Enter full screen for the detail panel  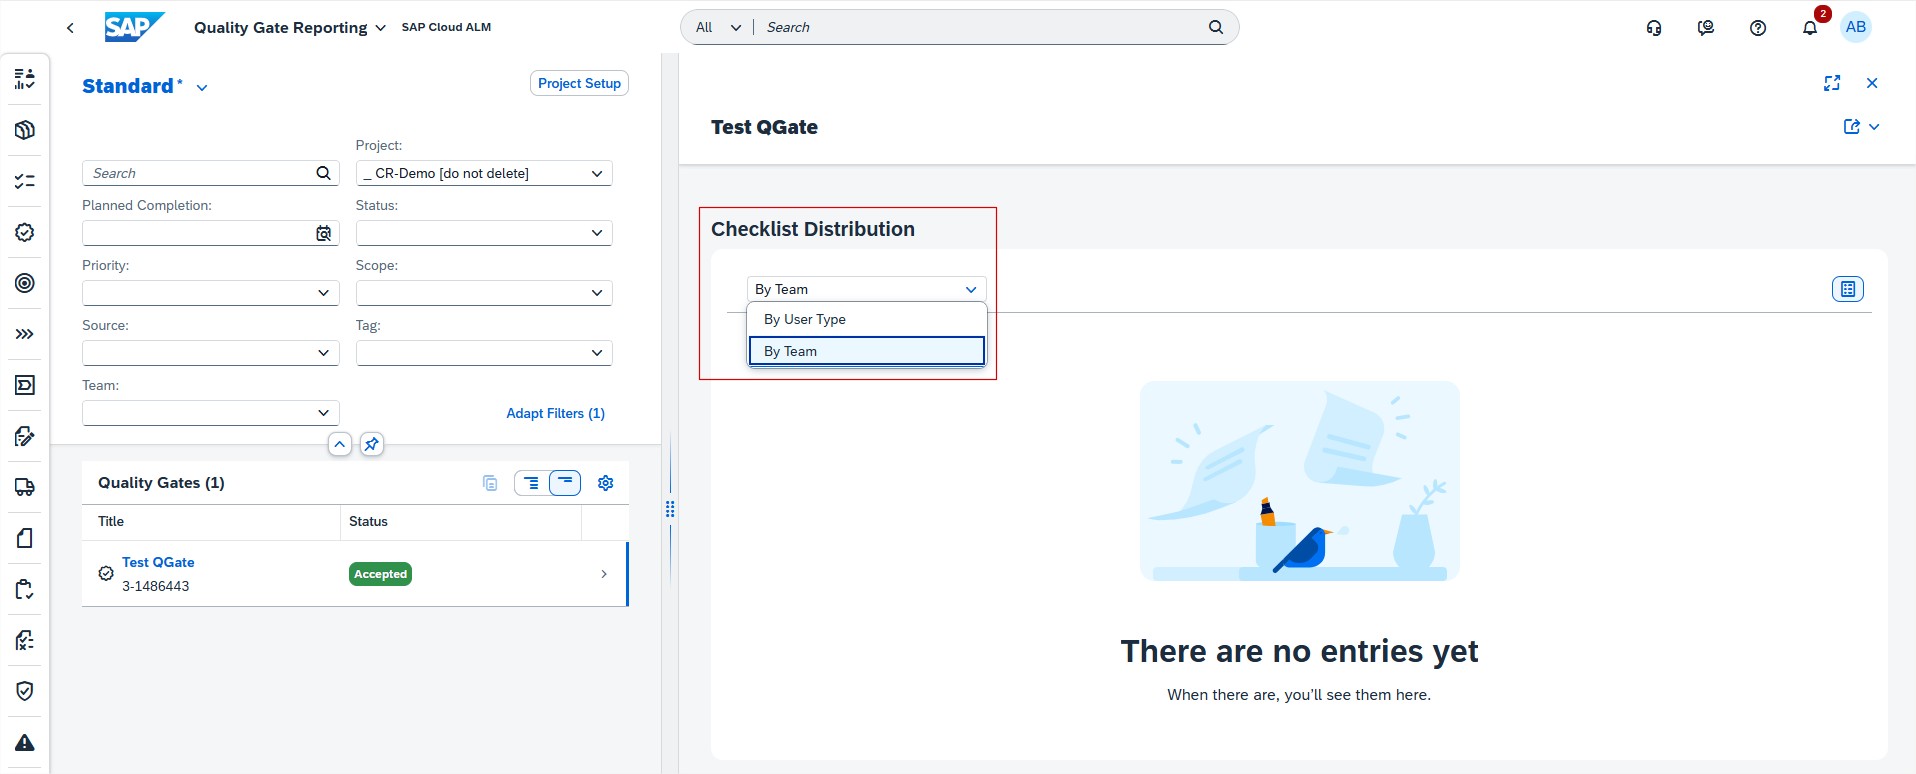[1831, 83]
